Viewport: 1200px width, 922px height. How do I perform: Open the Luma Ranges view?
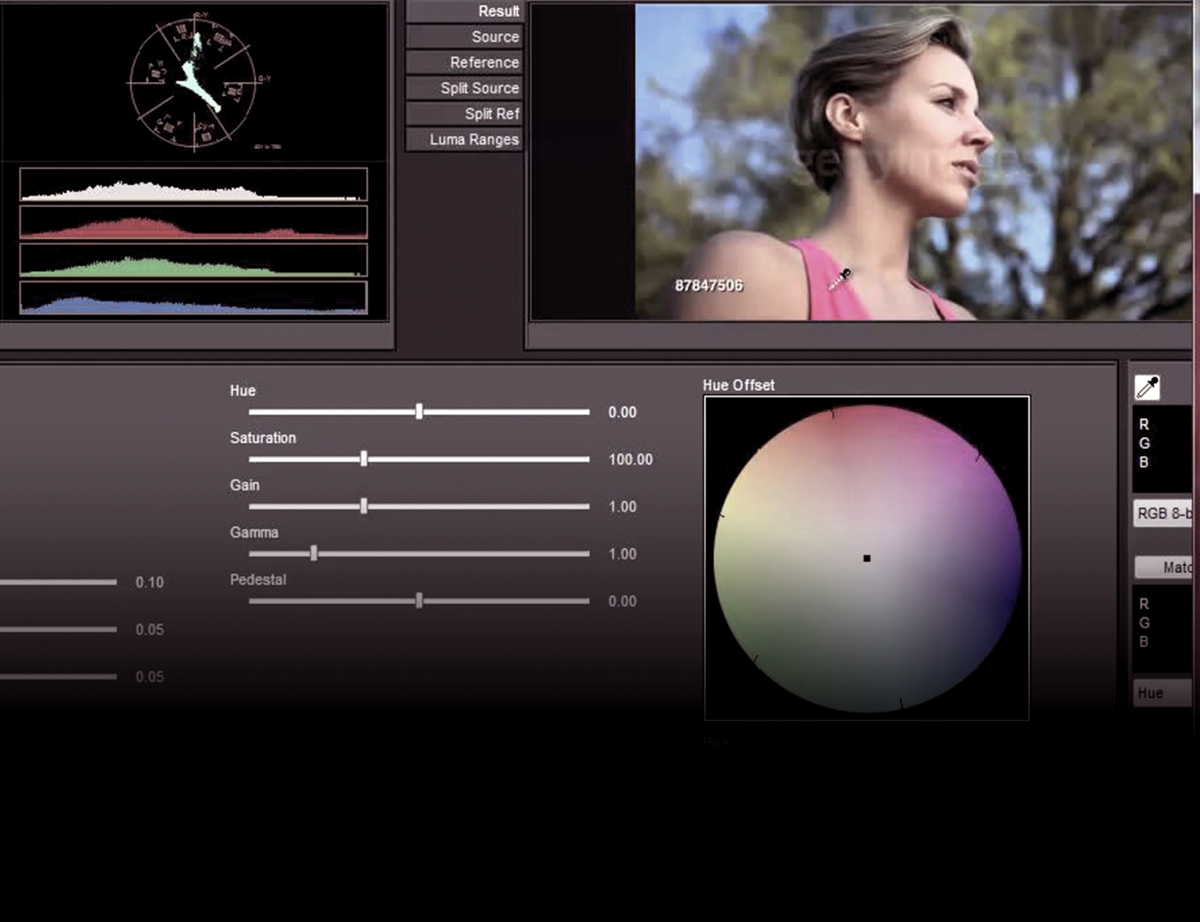point(465,140)
